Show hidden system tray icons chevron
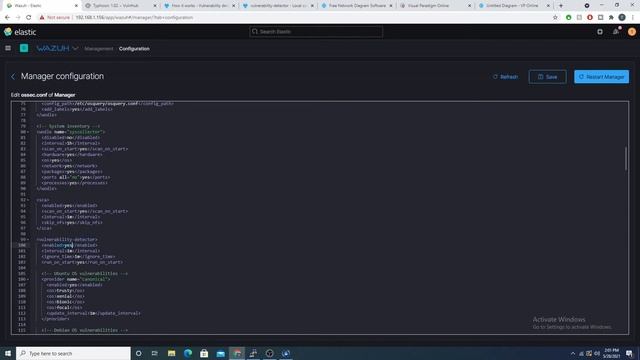Viewport: 640px width, 360px height. pyautogui.click(x=573, y=353)
